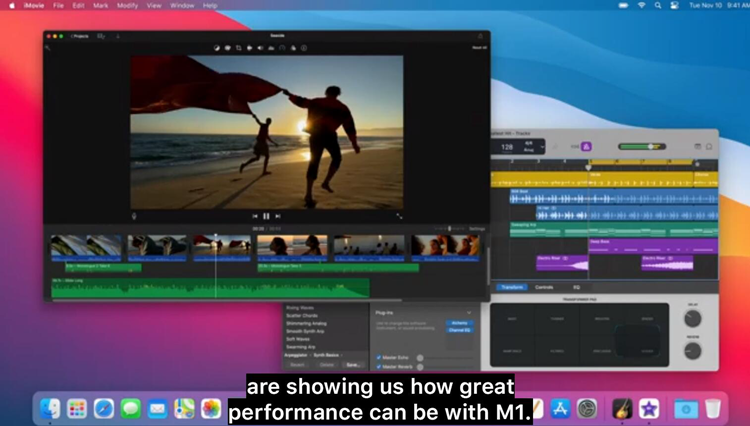
Task: Open the Mark menu
Action: [x=100, y=5]
